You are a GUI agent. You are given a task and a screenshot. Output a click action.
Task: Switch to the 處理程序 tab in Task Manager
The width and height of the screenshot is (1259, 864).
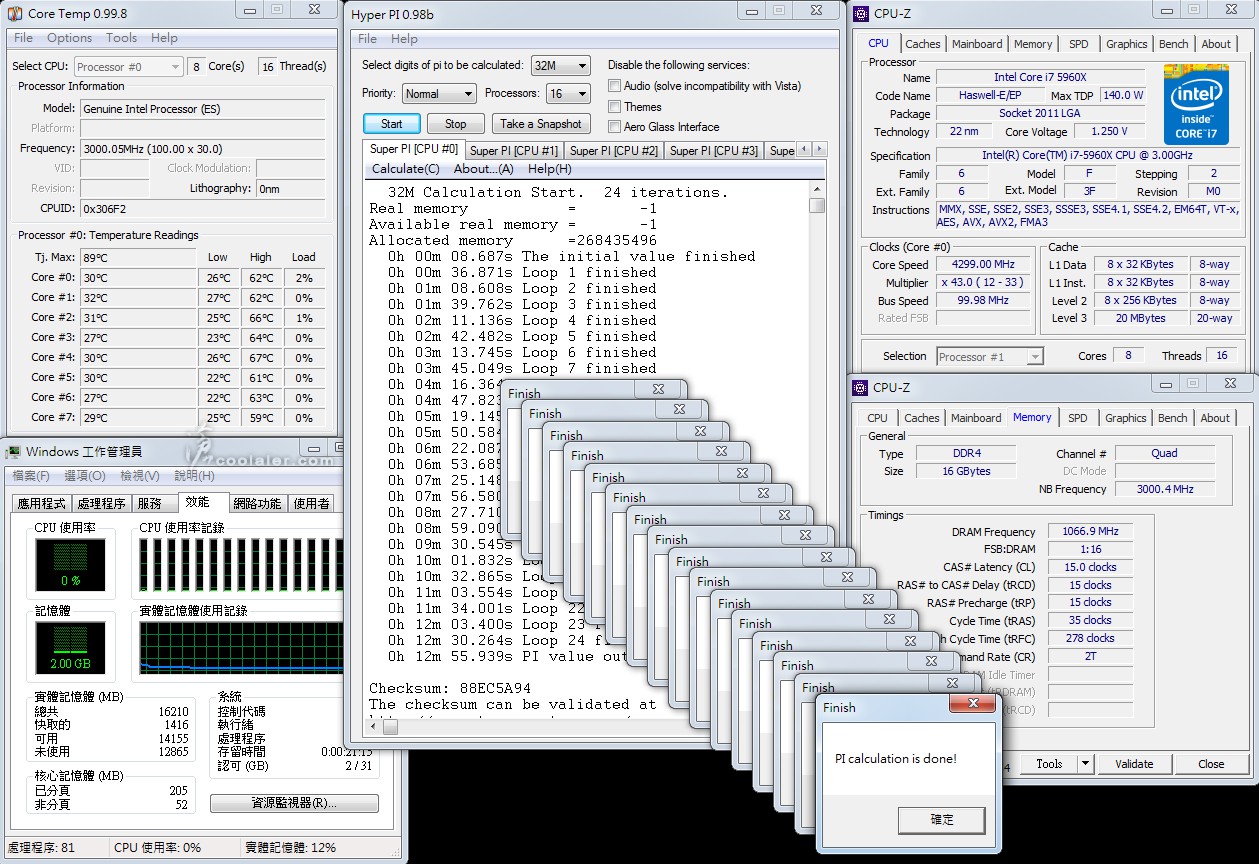101,504
